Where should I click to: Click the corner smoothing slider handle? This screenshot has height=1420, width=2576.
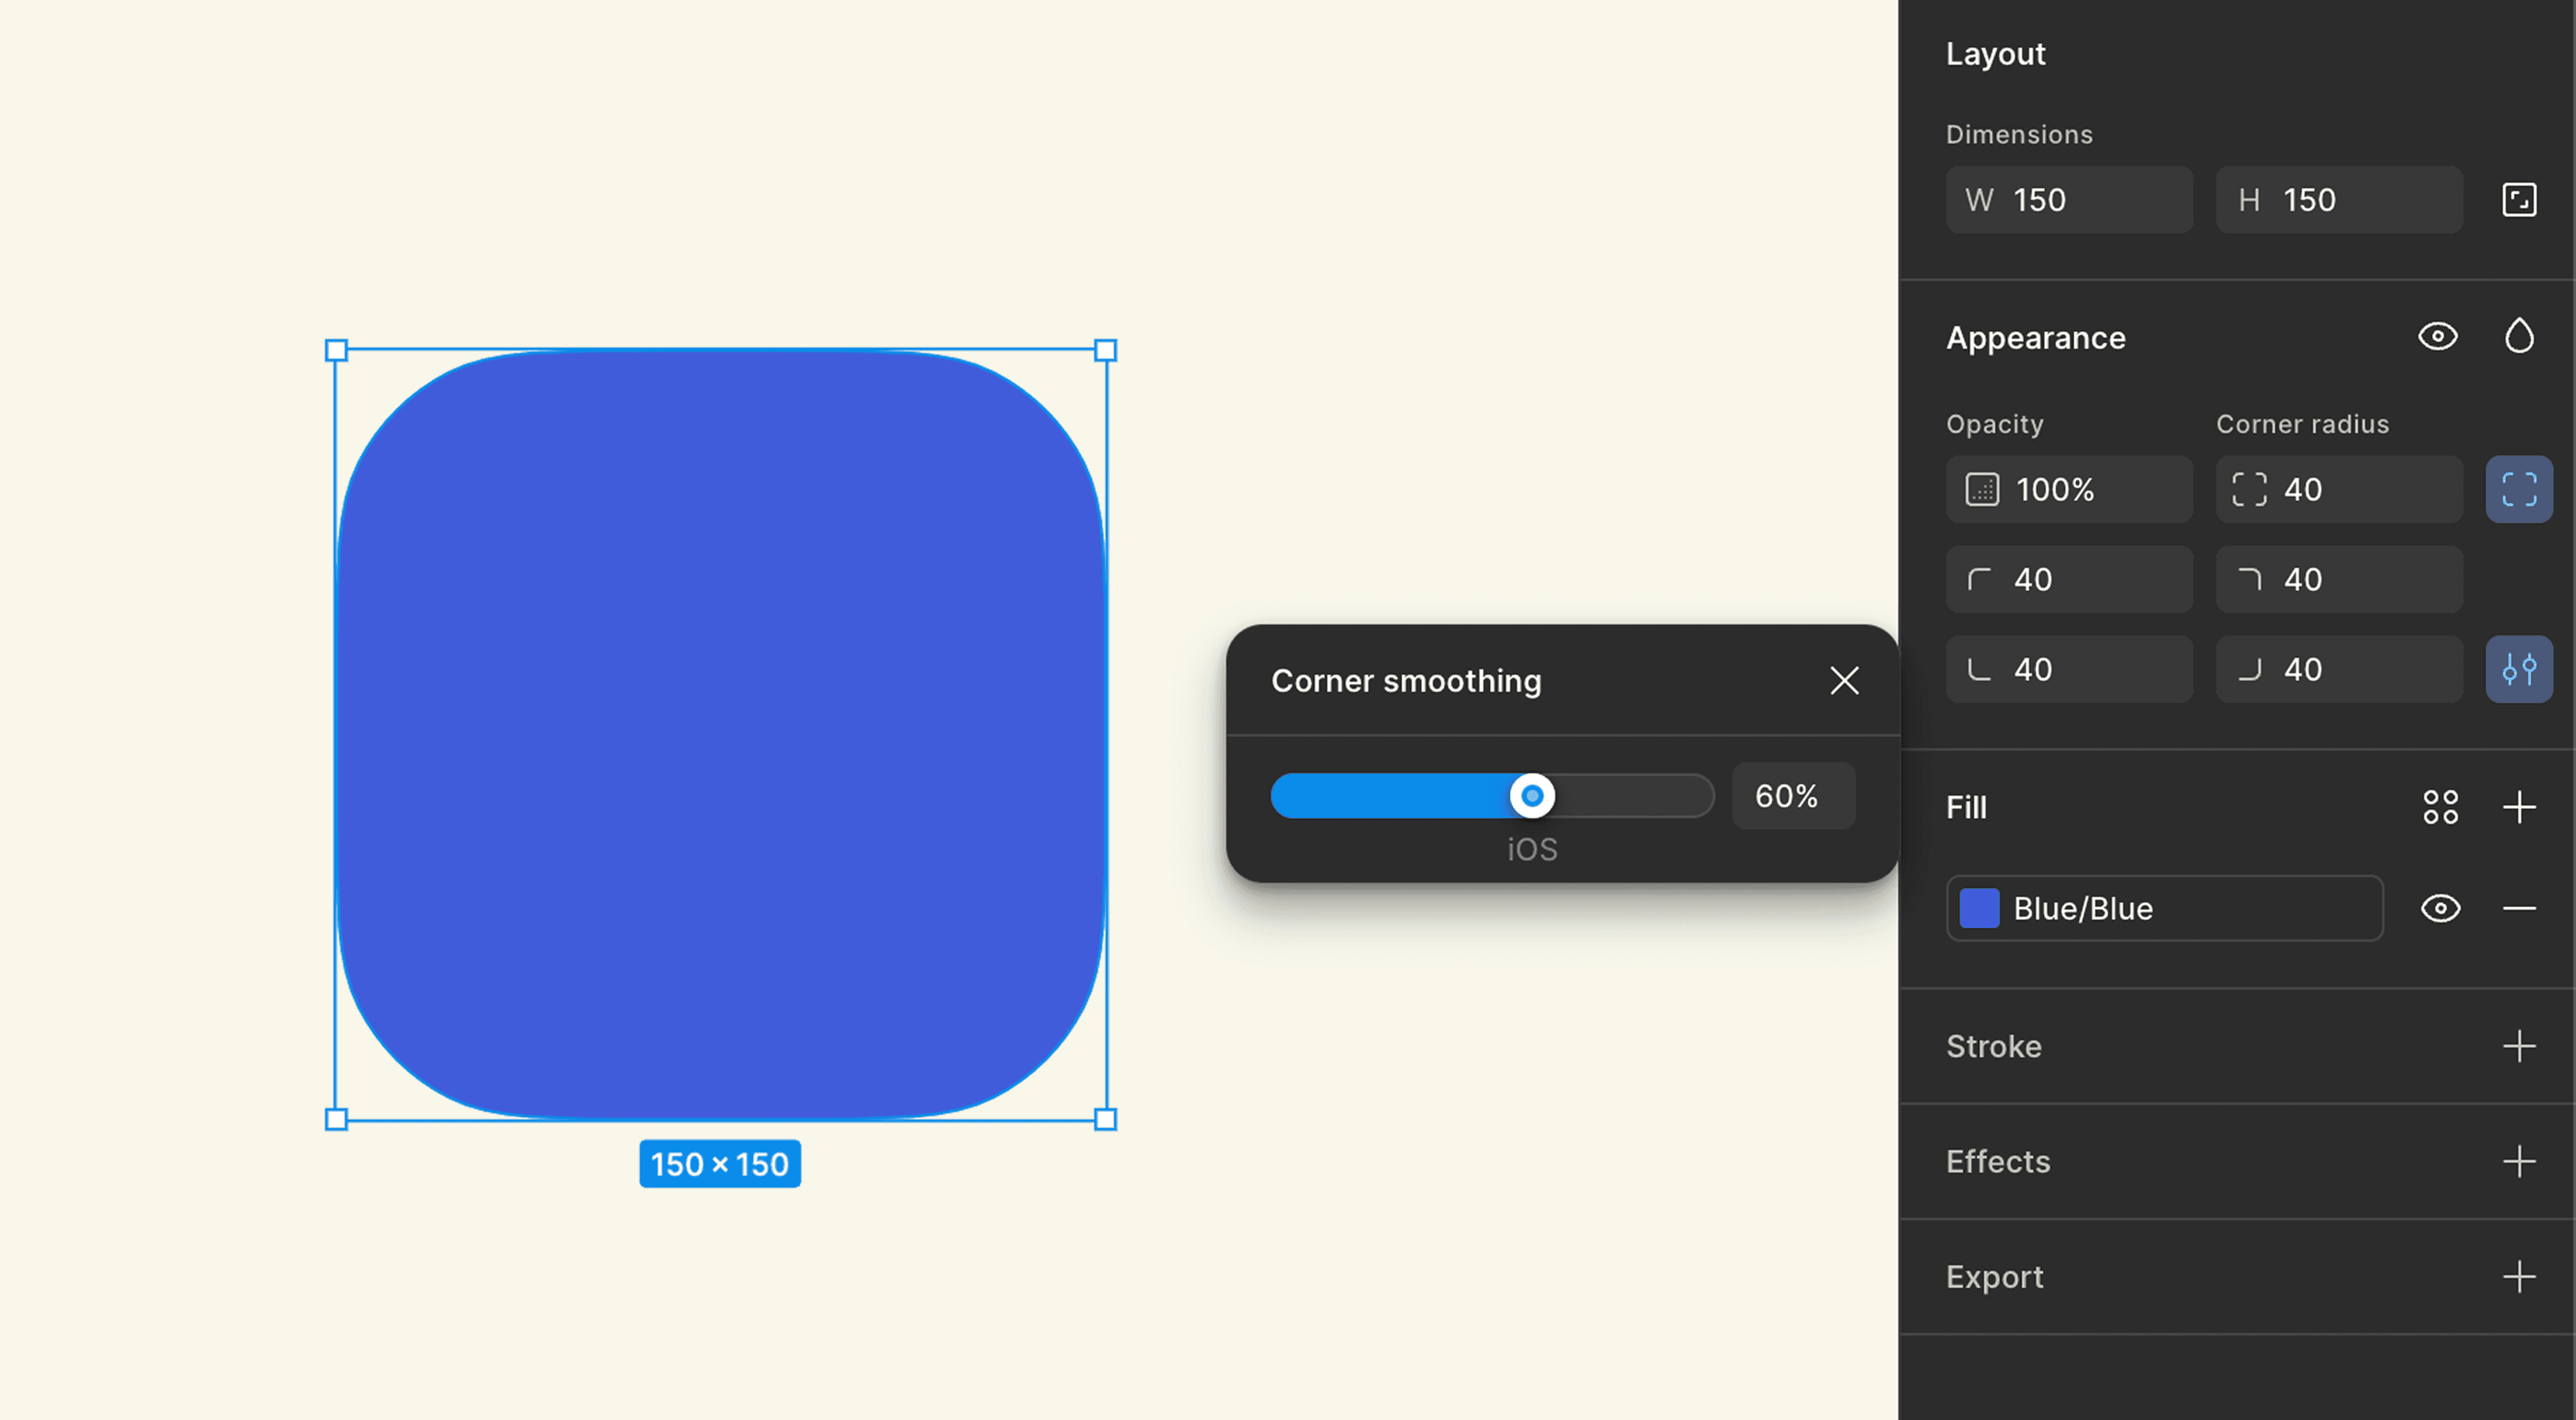point(1531,796)
